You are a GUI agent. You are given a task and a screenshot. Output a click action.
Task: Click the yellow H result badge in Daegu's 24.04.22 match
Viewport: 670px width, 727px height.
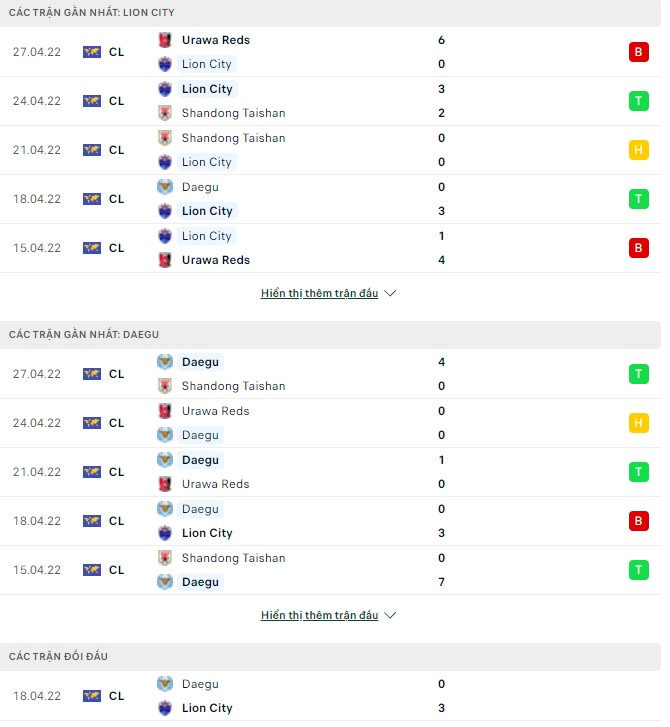pos(639,423)
